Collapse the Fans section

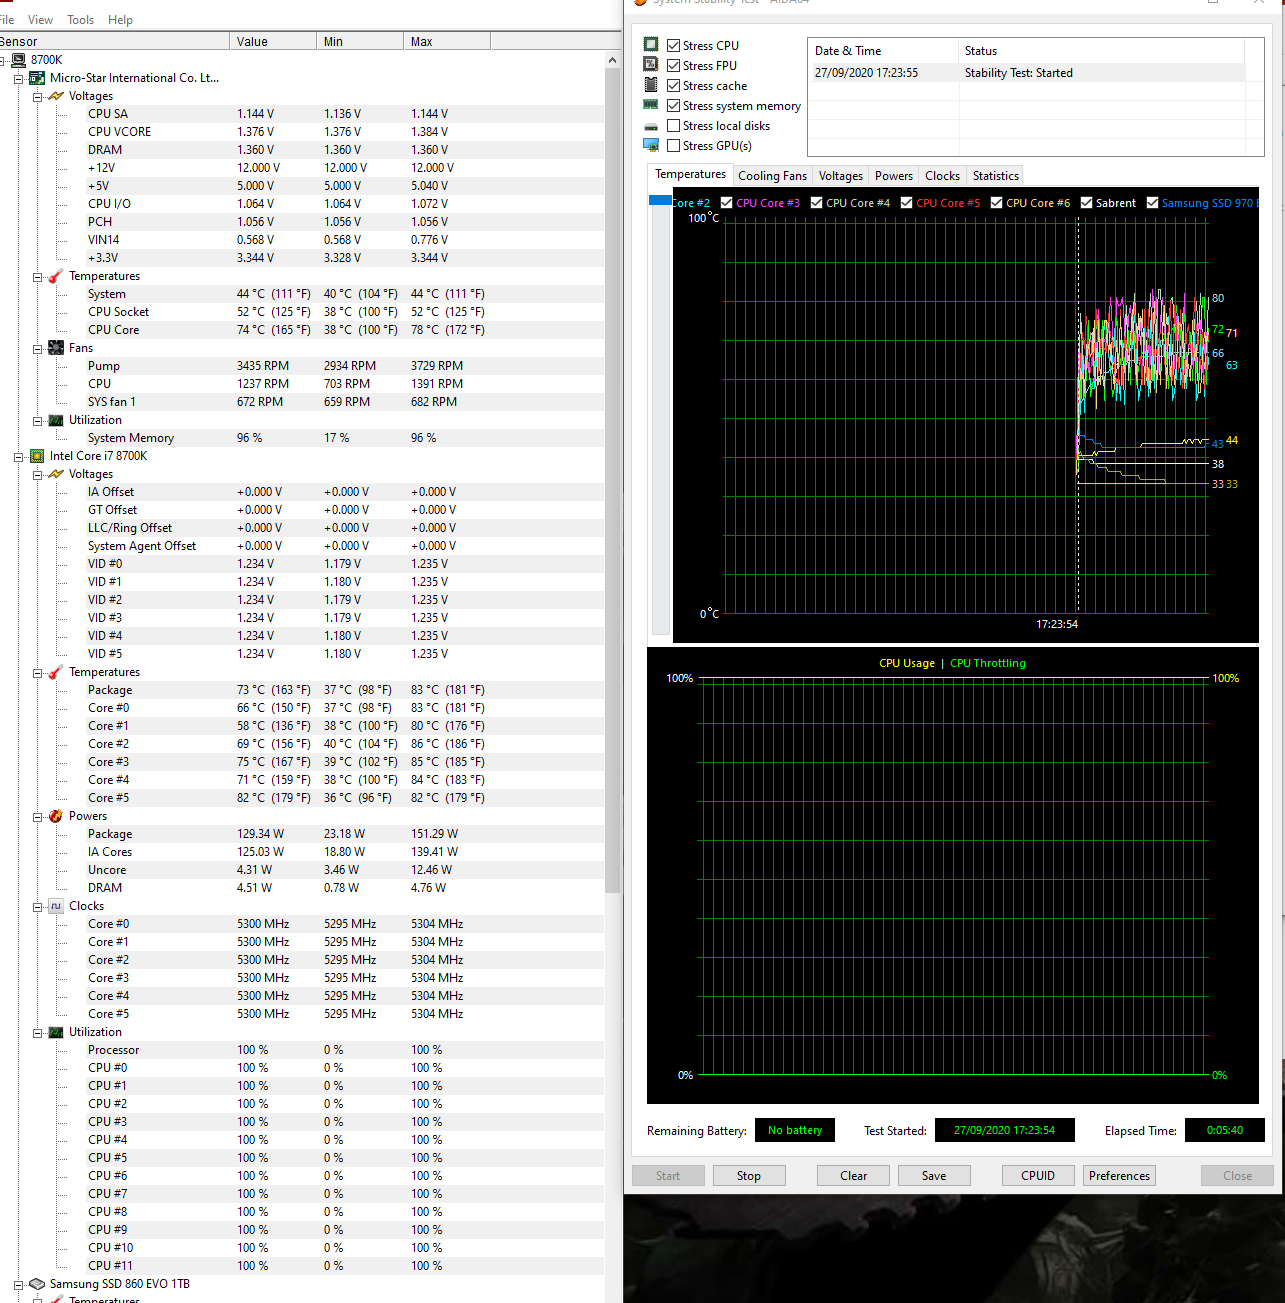[x=37, y=348]
